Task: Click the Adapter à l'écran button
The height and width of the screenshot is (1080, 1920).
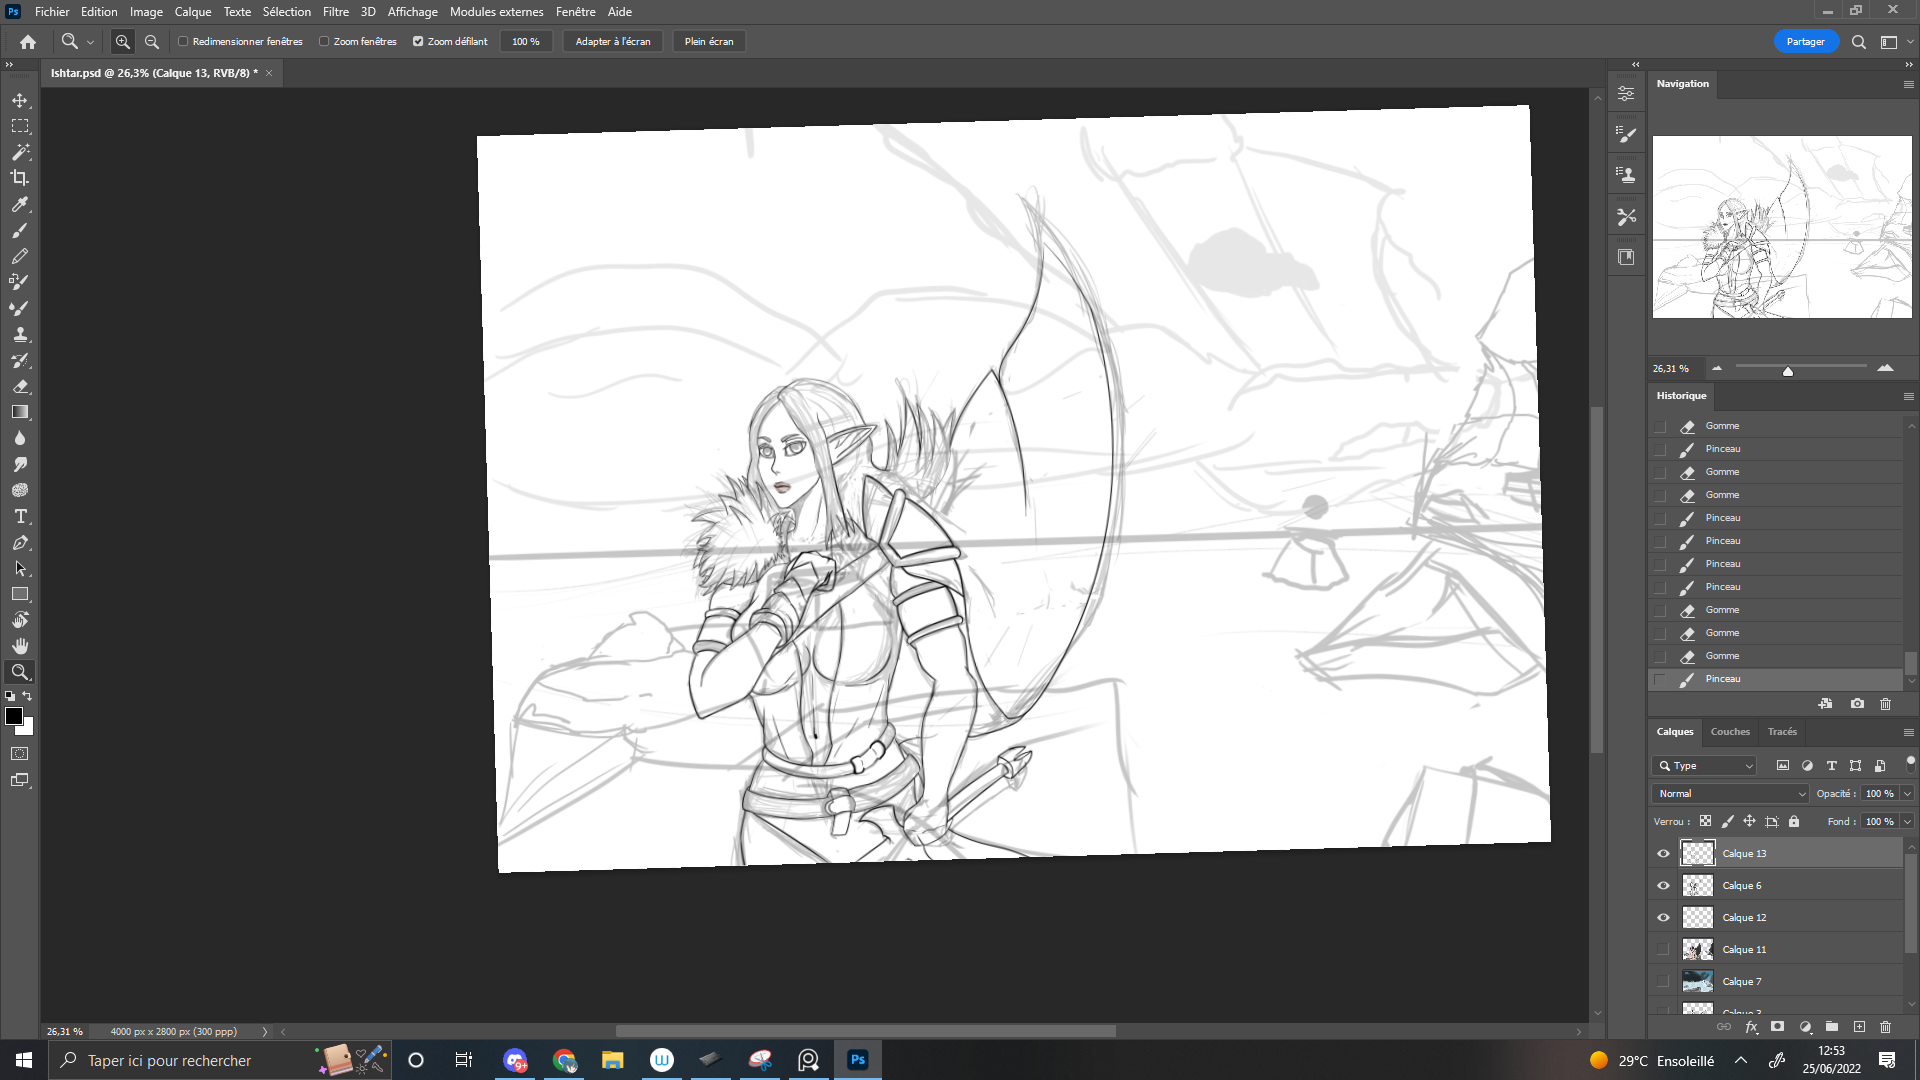Action: [x=612, y=42]
